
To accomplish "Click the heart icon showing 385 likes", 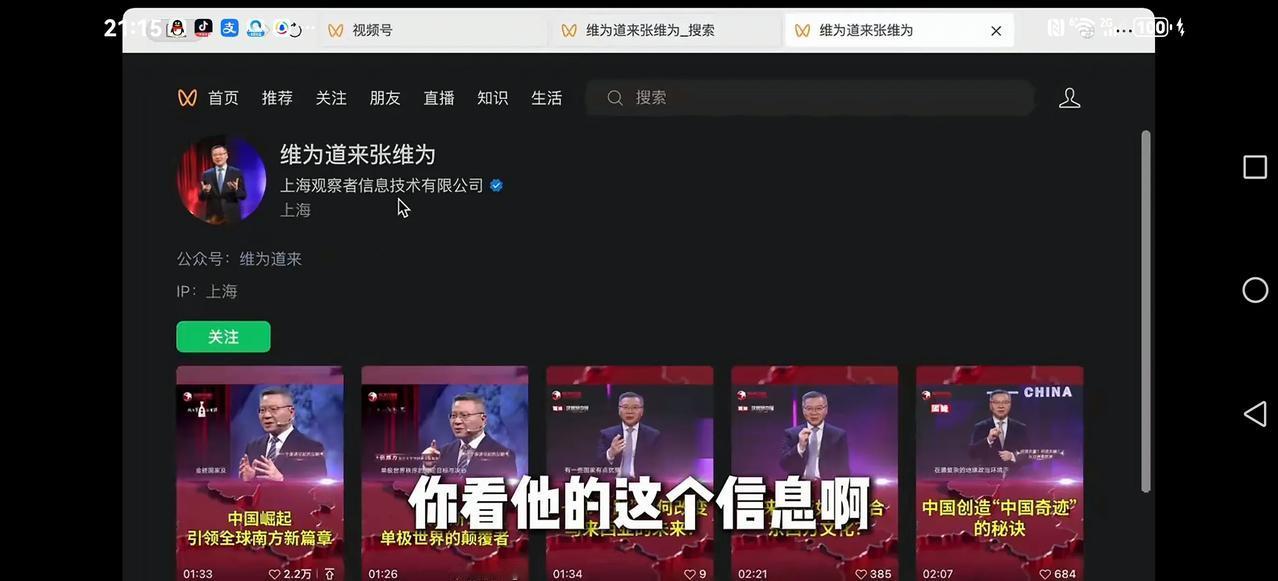I will click(861, 574).
